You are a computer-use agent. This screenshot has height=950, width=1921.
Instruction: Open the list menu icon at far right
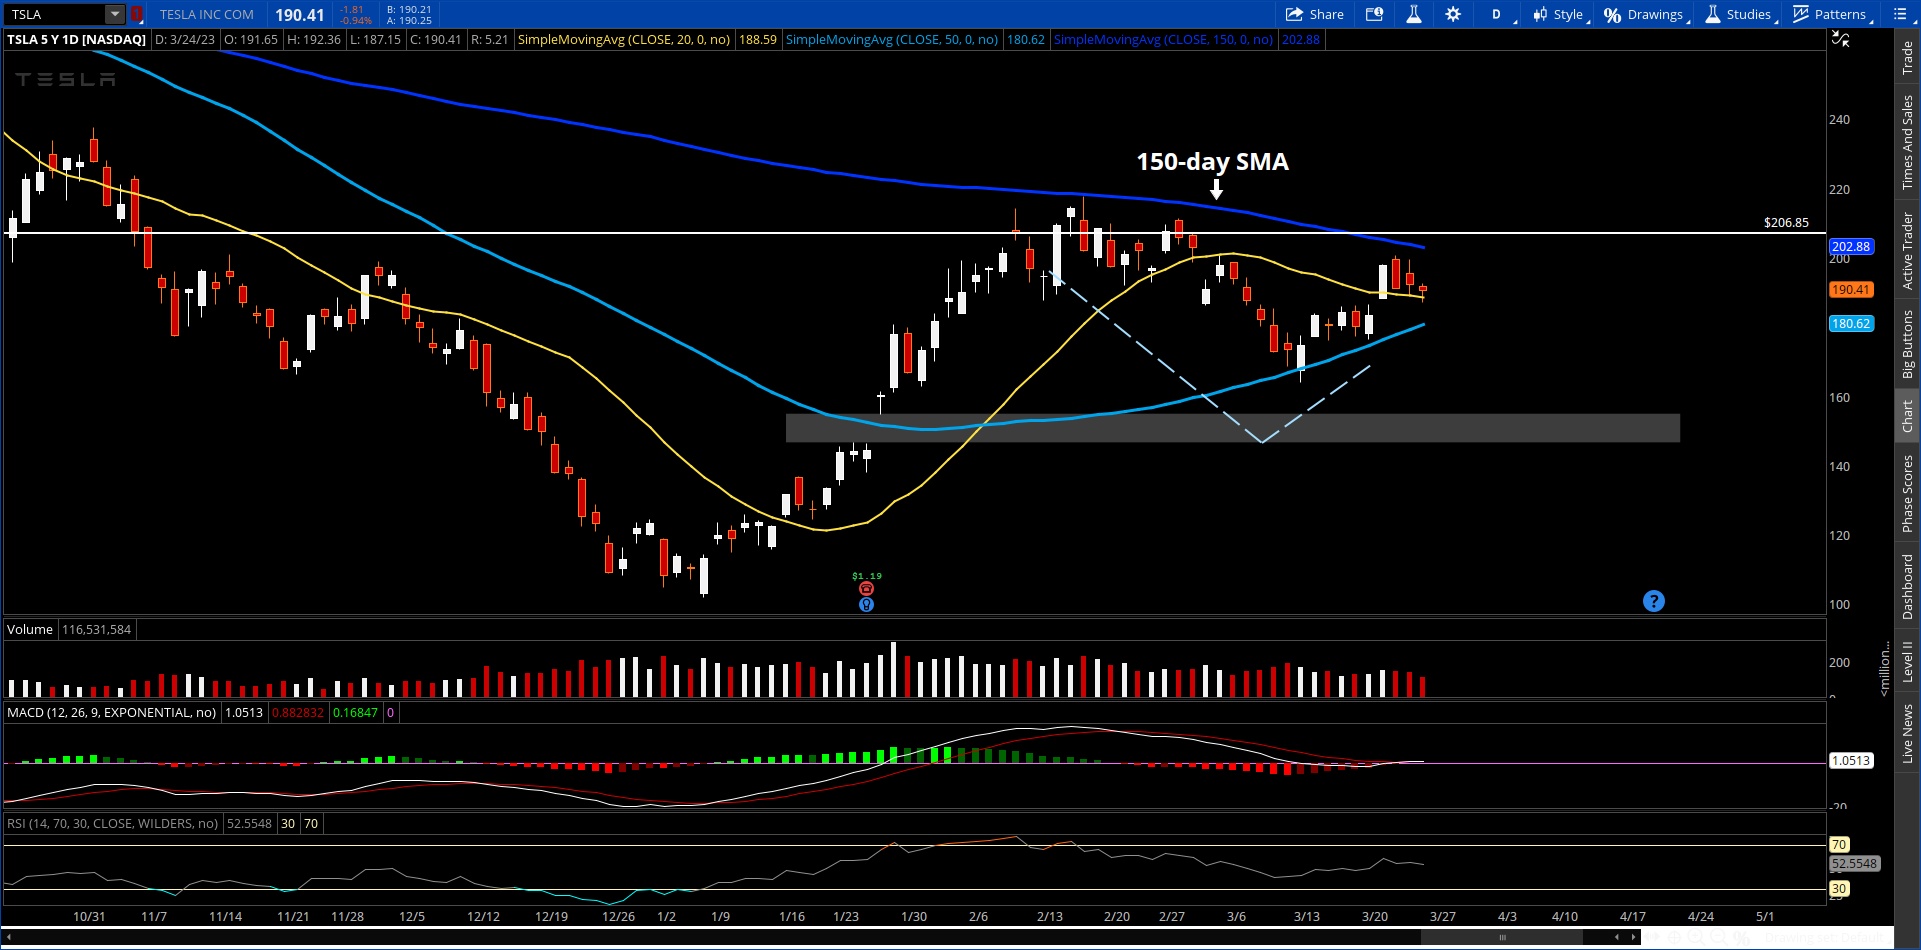(1901, 14)
